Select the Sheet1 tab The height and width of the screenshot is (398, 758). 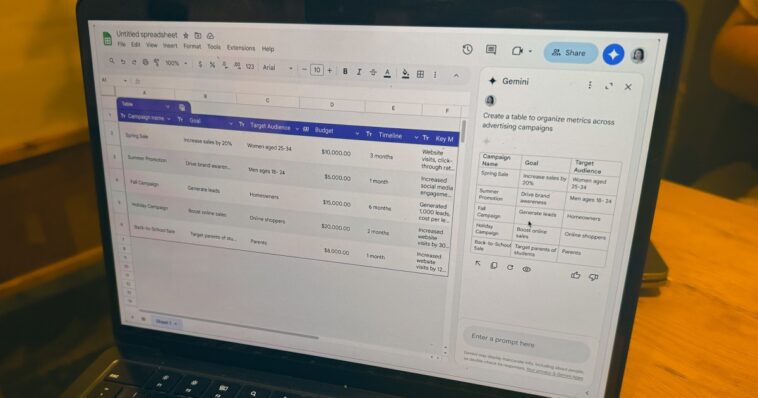(x=166, y=322)
